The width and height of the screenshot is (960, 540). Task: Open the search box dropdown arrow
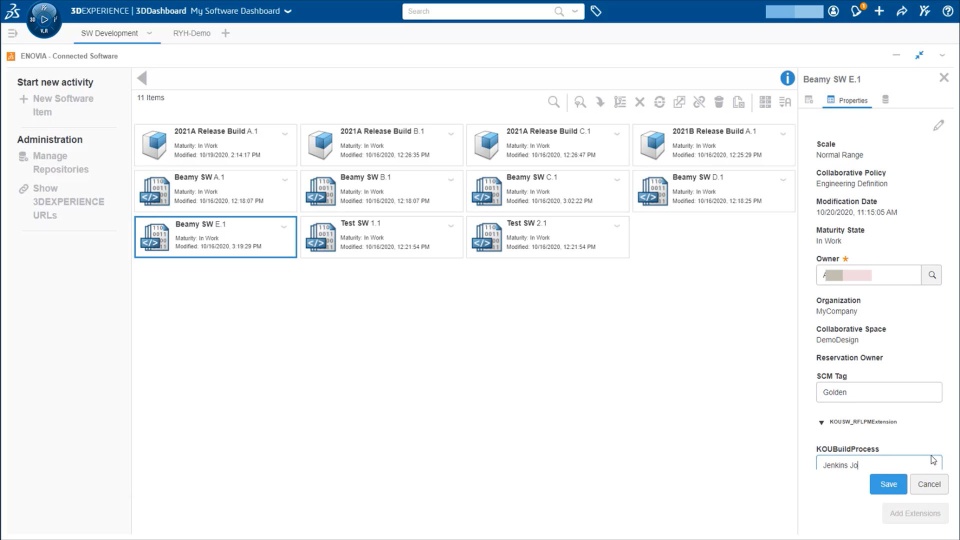pyautogui.click(x=575, y=11)
